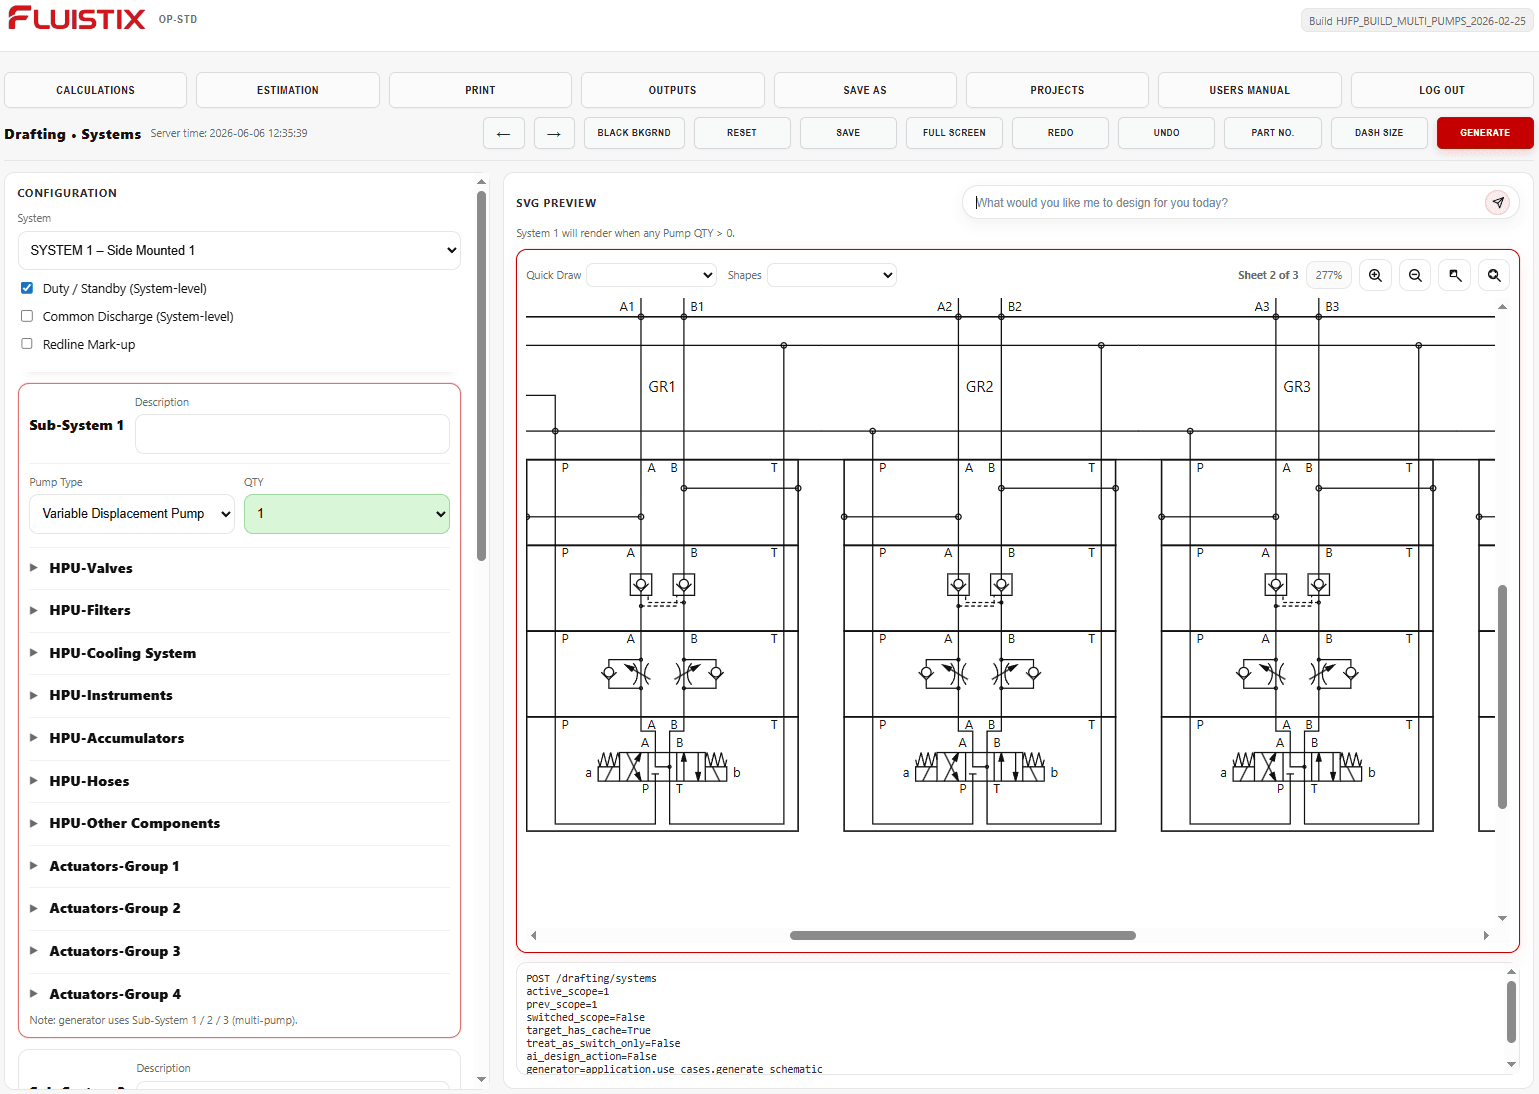Click the zoom fit magnifier icon
This screenshot has height=1094, width=1539.
pyautogui.click(x=1494, y=275)
